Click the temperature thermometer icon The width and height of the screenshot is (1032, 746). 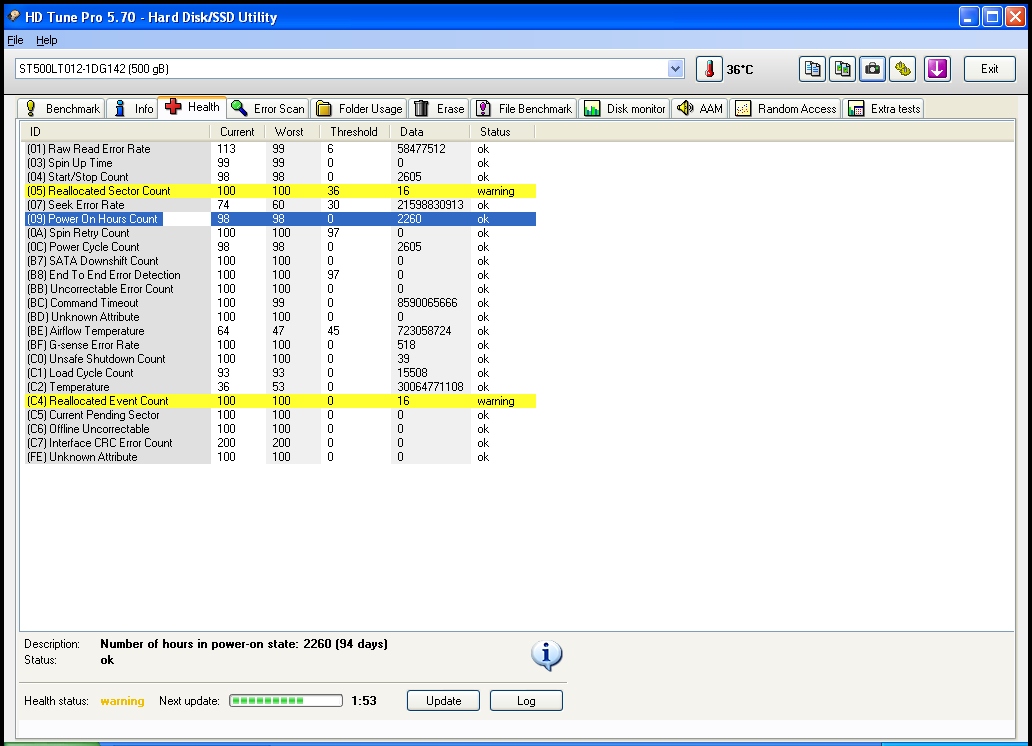[x=709, y=69]
